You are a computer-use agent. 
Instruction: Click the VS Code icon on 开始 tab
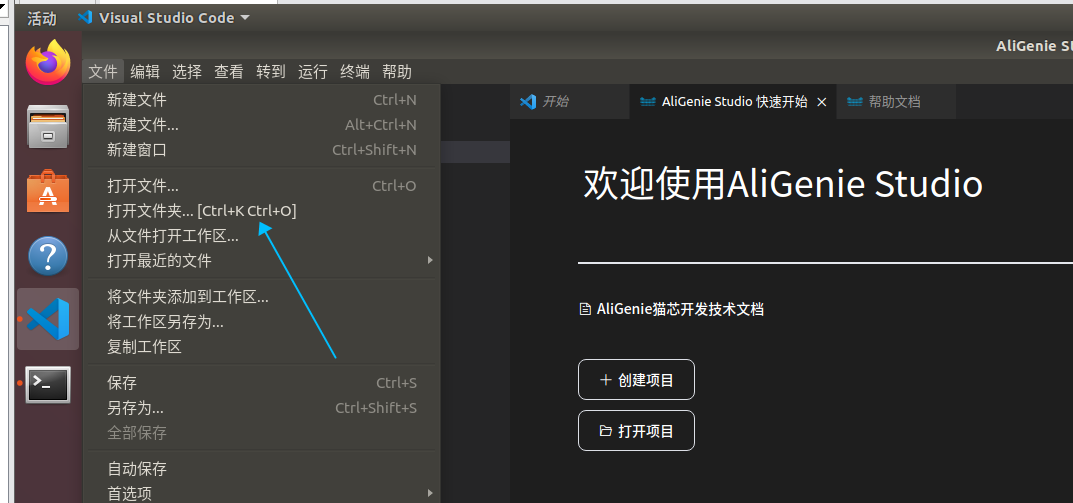click(x=528, y=102)
